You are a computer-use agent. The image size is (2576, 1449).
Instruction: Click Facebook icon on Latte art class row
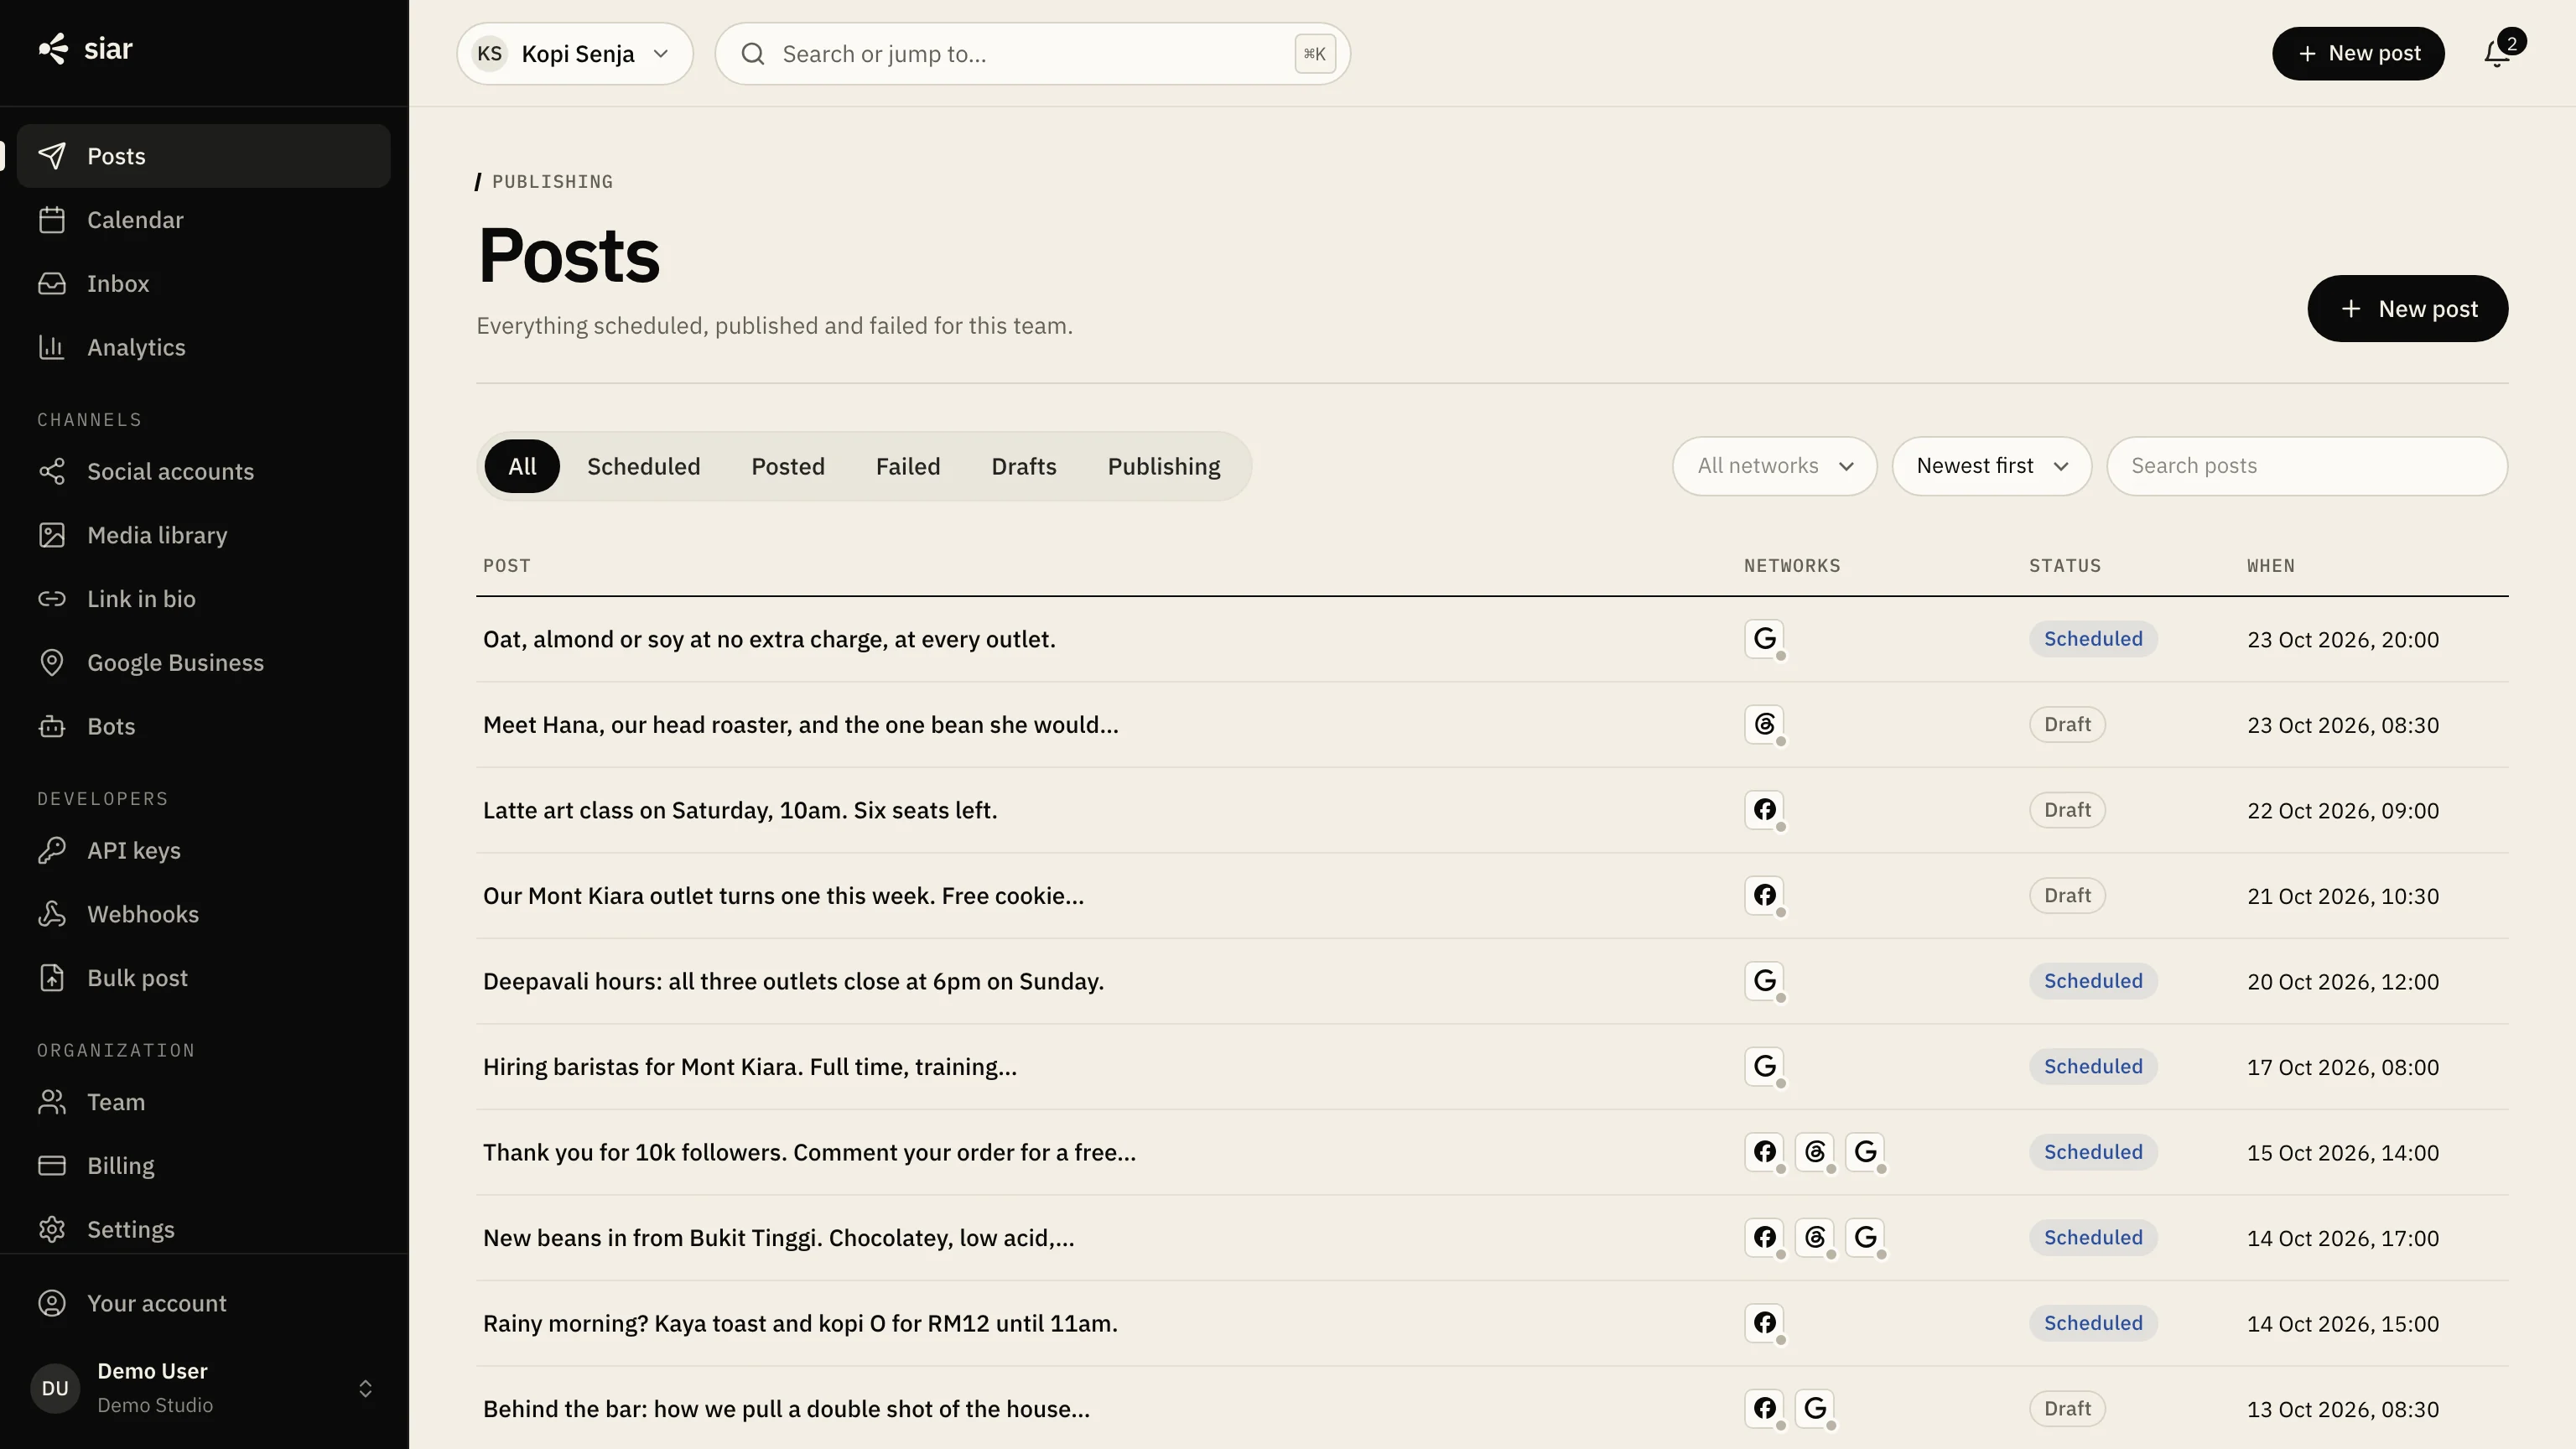tap(1765, 810)
